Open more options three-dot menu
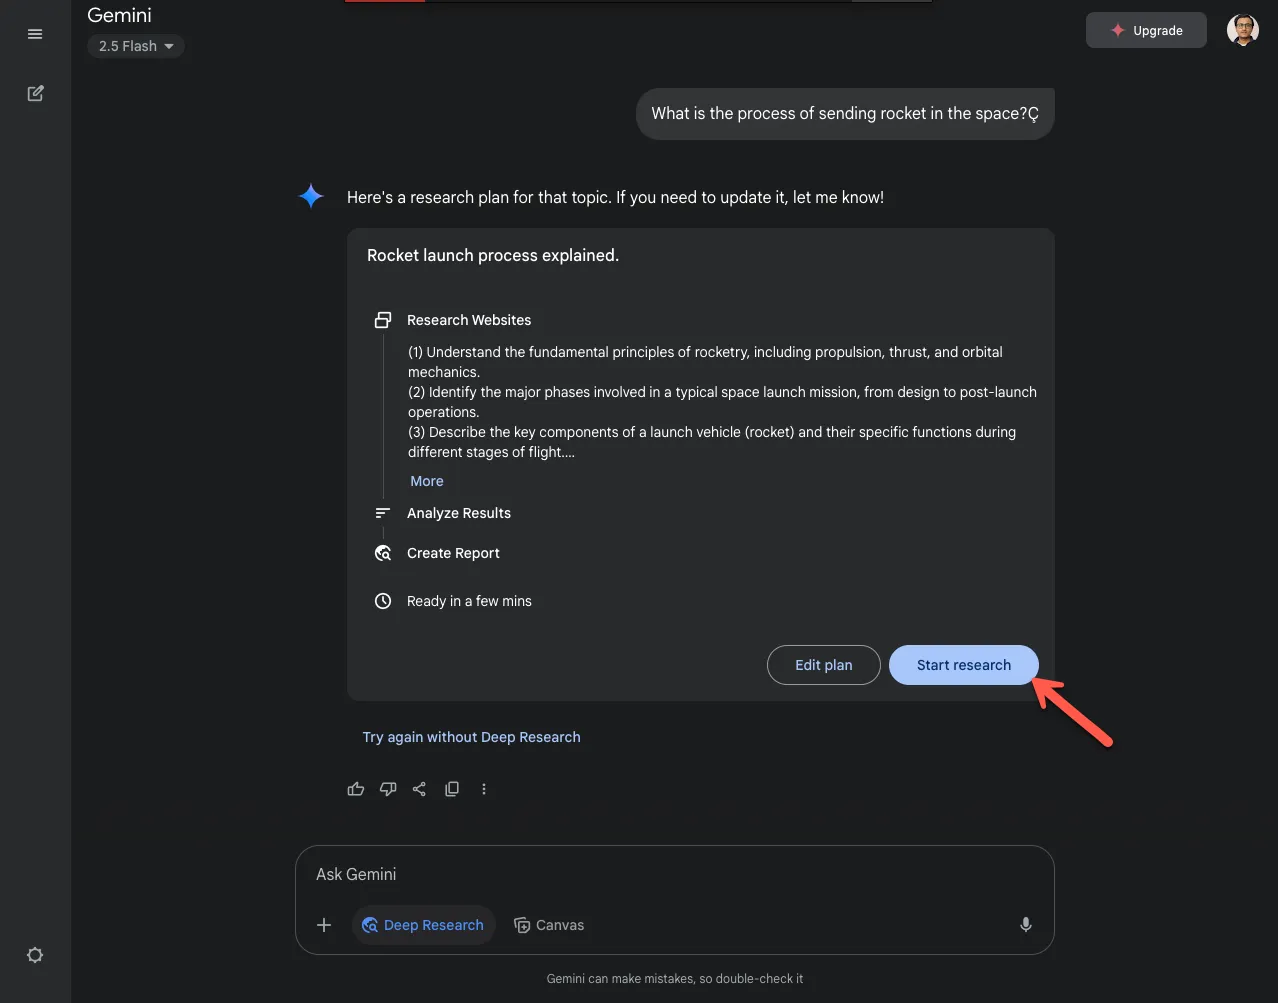Image resolution: width=1278 pixels, height=1003 pixels. [x=484, y=789]
